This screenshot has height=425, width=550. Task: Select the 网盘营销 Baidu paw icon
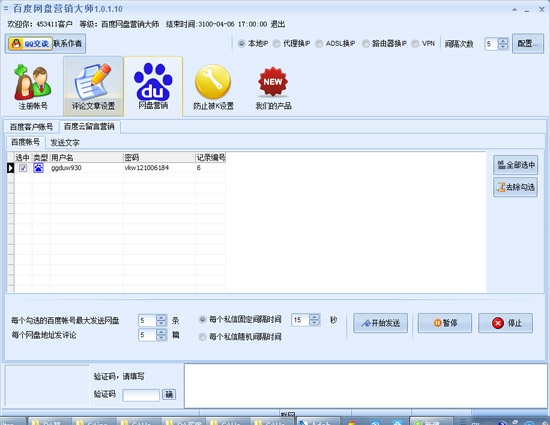[x=153, y=86]
